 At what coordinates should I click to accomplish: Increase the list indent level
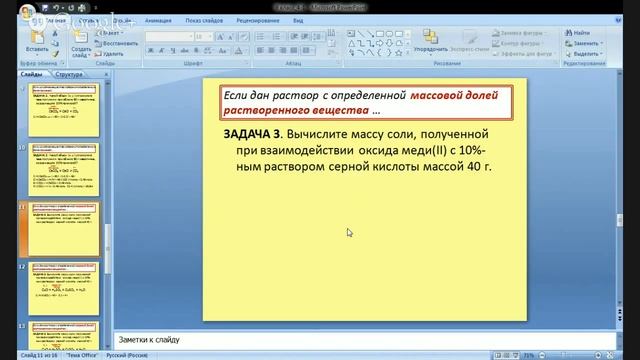pos(305,37)
